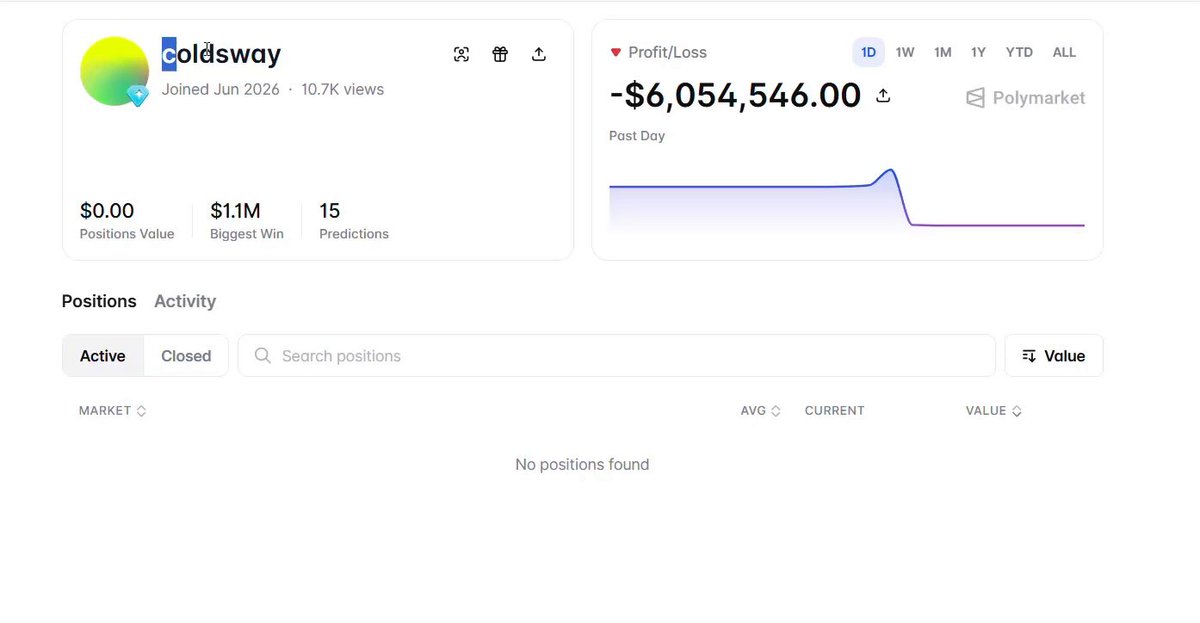Click the coldsway profile avatar
The image size is (1200, 623).
pyautogui.click(x=114, y=71)
